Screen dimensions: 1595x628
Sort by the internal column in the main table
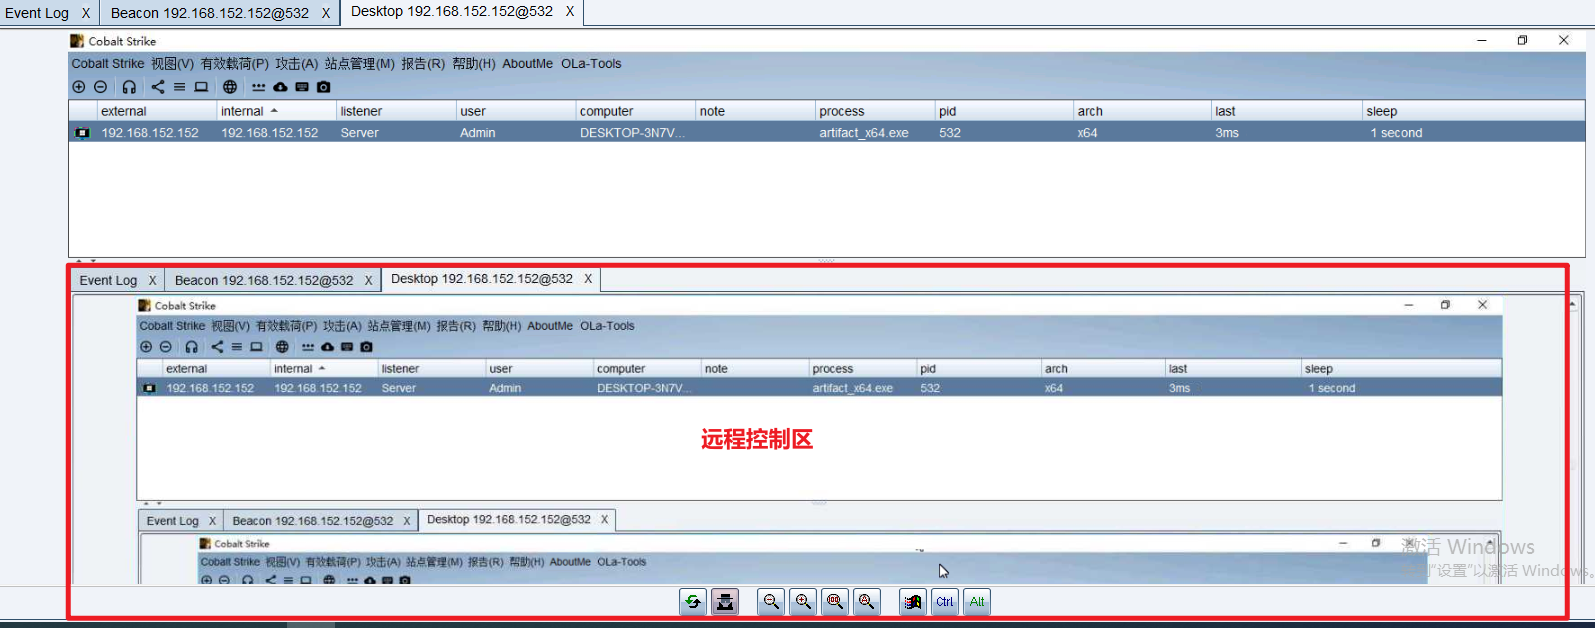(x=275, y=111)
